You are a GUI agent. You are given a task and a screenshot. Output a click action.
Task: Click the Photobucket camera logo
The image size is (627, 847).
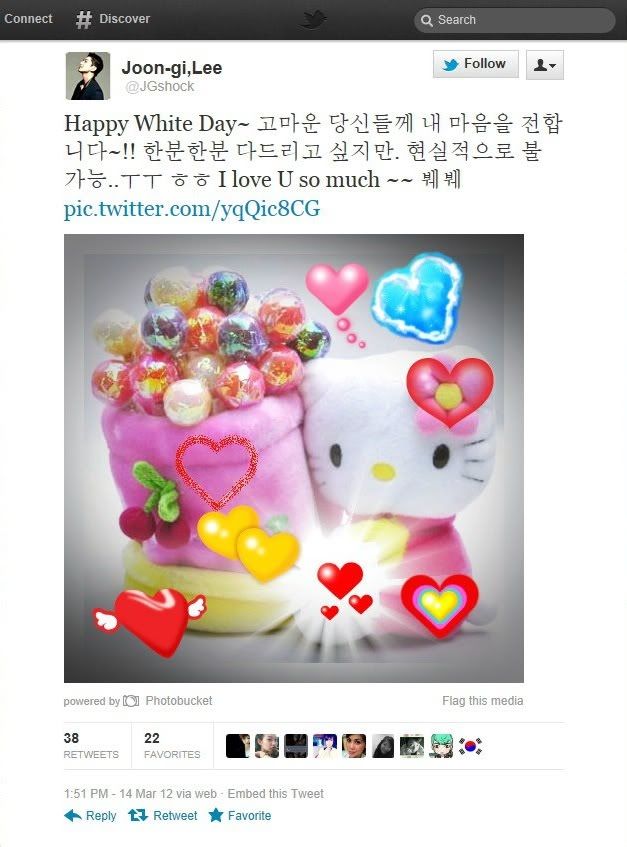(x=131, y=701)
